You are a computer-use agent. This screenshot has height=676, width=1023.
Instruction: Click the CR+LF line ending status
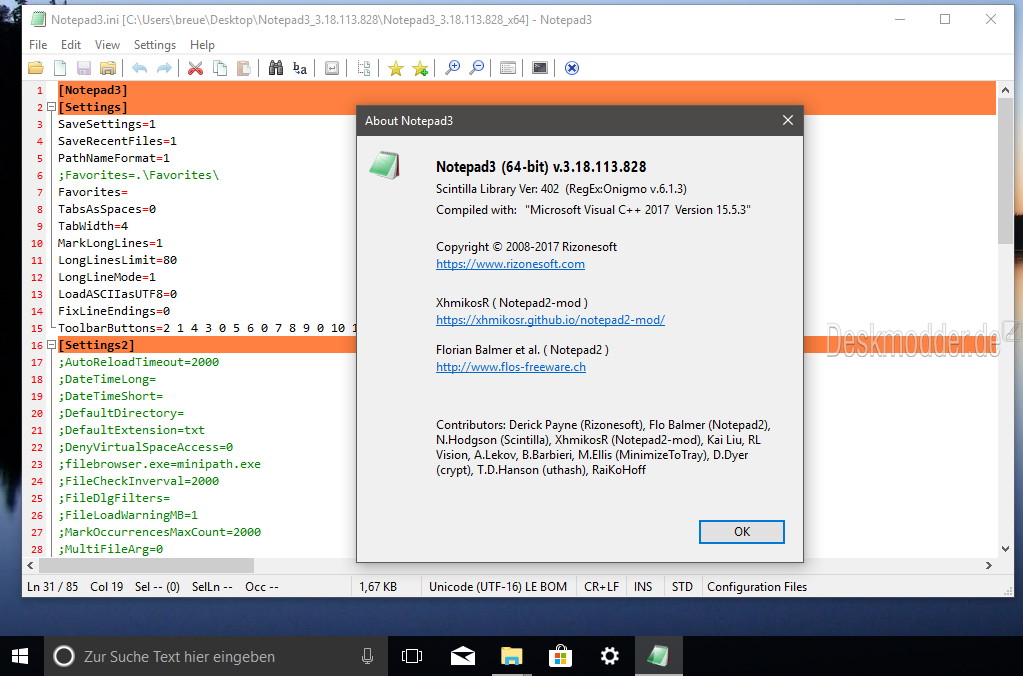click(x=601, y=587)
